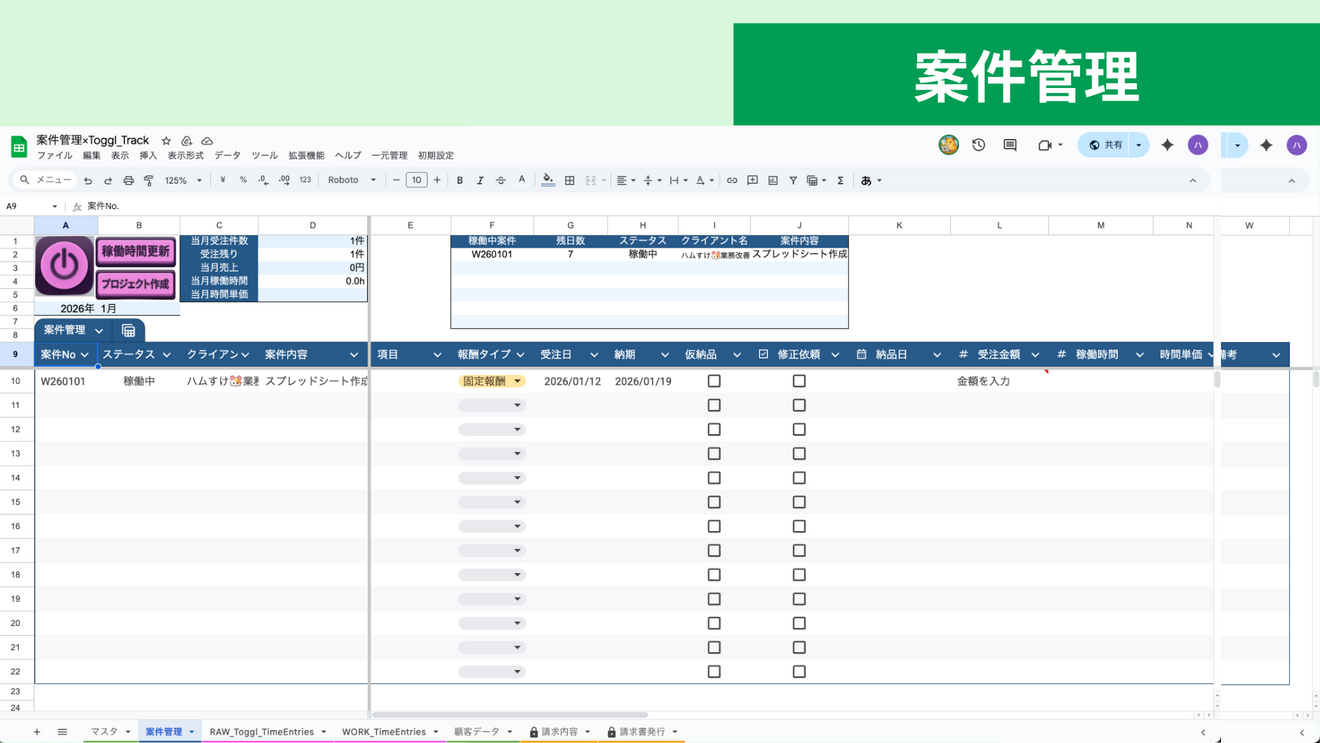The height and width of the screenshot is (743, 1320).
Task: Increase the font size with plus
Action: (437, 181)
